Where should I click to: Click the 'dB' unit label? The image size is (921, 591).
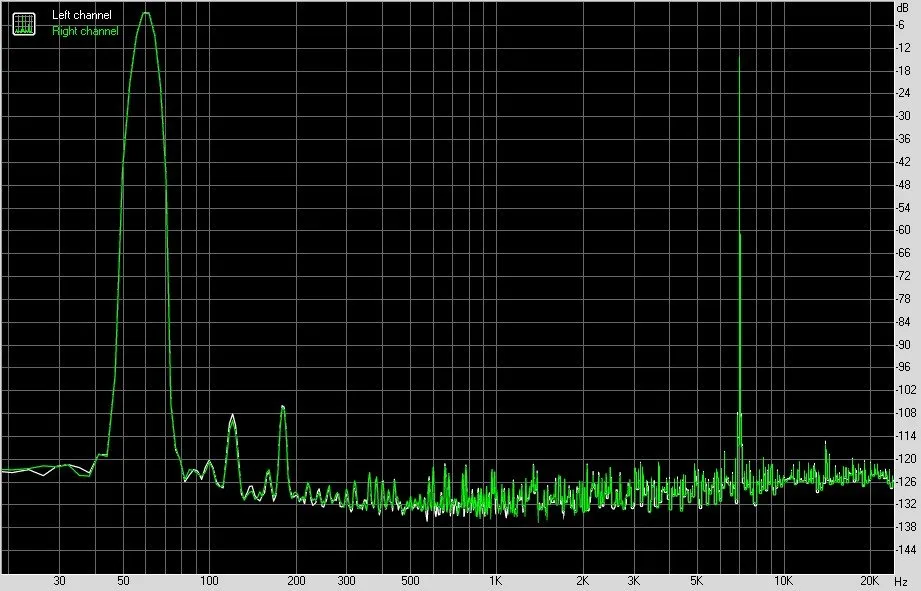click(x=902, y=8)
